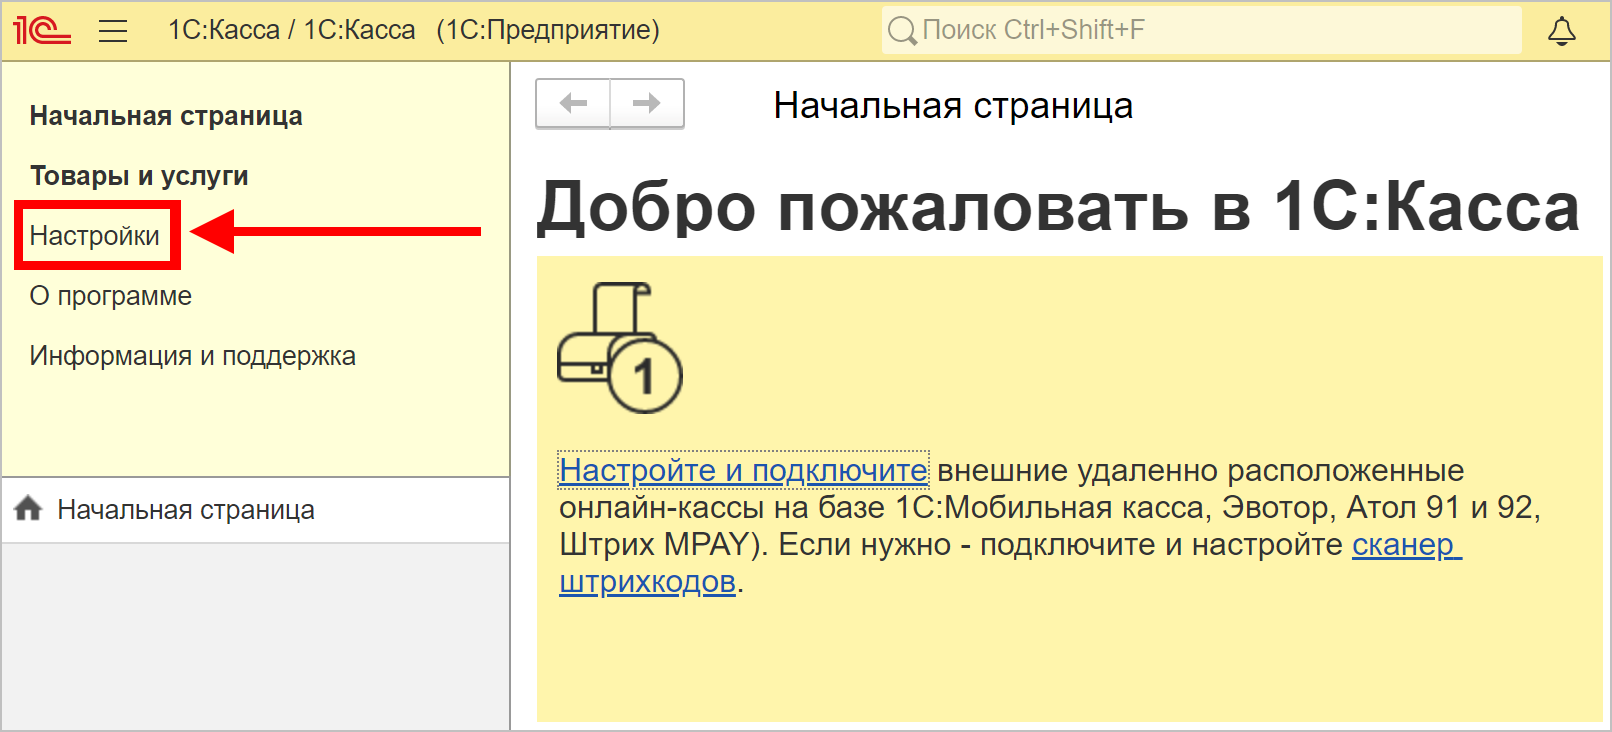Follow the Настройте и подключите link
Viewport: 1612px width, 732px height.
click(743, 470)
